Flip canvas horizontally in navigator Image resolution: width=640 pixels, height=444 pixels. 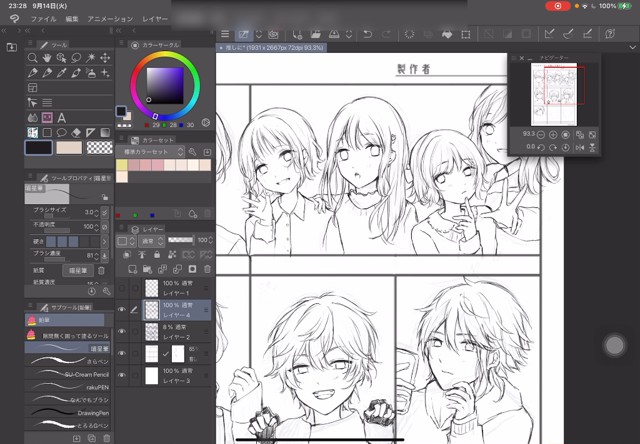click(x=580, y=147)
